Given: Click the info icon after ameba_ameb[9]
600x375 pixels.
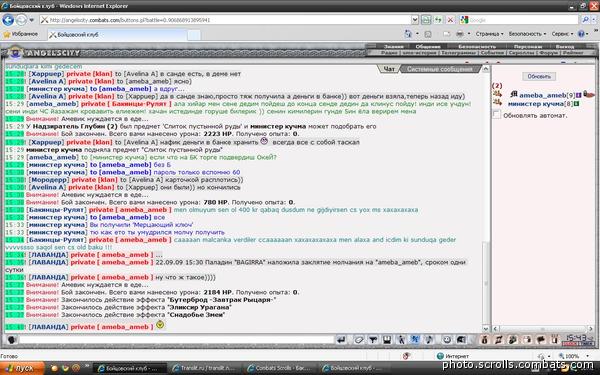Looking at the screenshot, I should coord(579,95).
